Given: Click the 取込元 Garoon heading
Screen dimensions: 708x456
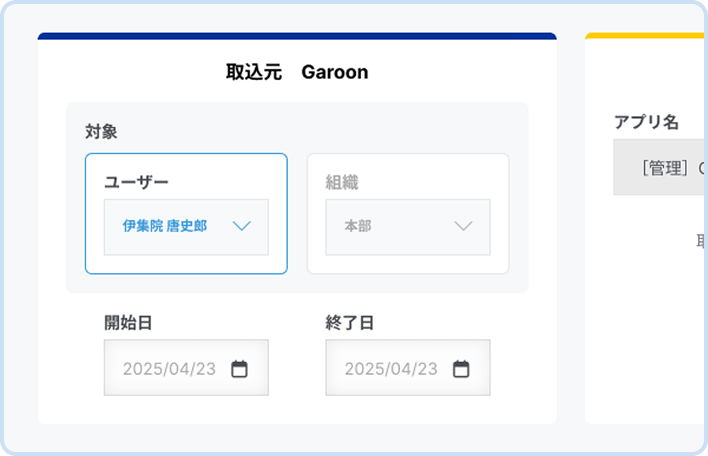Looking at the screenshot, I should click(297, 72).
